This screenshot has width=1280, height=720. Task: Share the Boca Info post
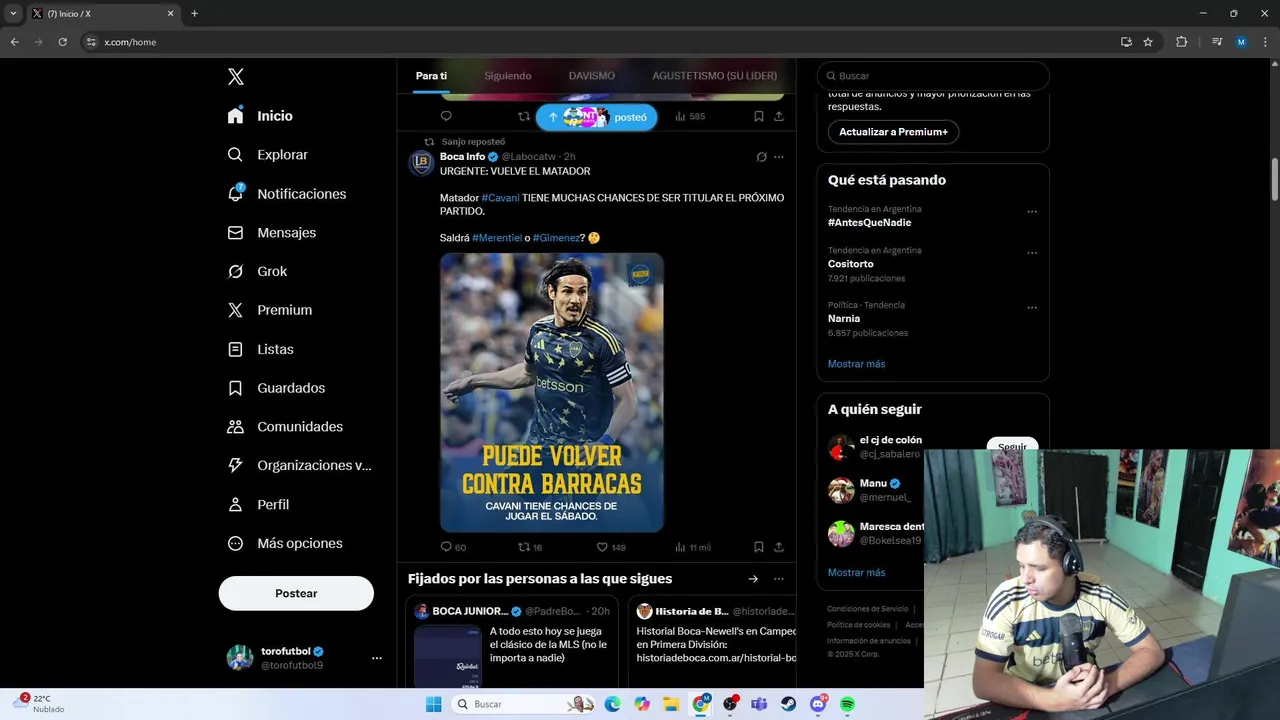(779, 547)
